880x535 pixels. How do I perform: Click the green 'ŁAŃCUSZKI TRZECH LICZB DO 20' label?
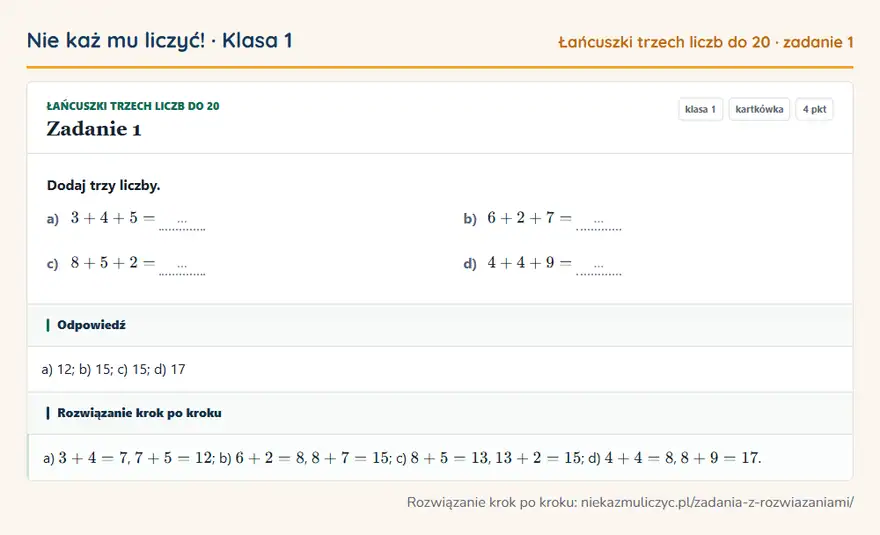click(x=133, y=106)
